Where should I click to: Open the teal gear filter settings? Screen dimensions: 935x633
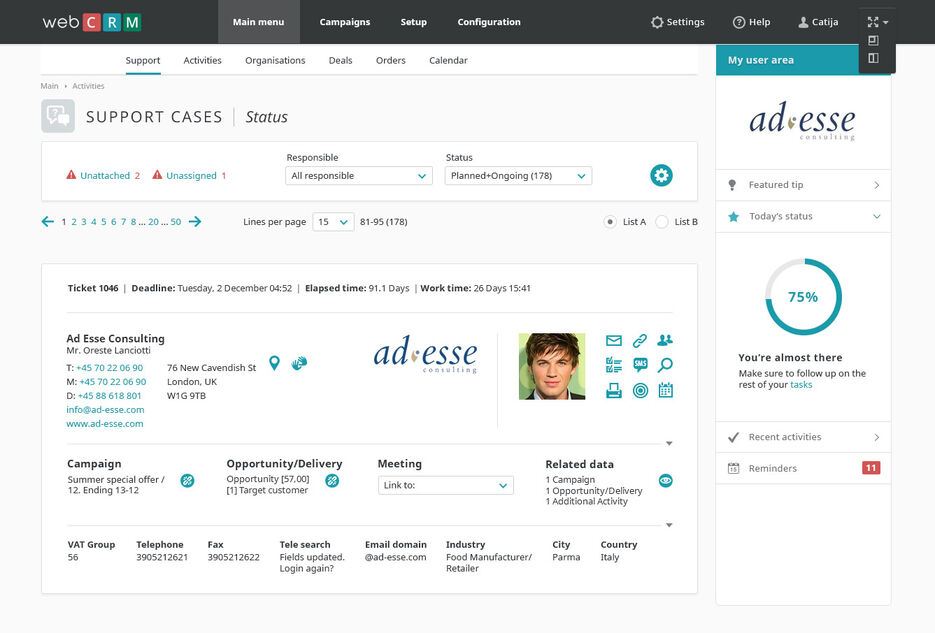pyautogui.click(x=661, y=175)
